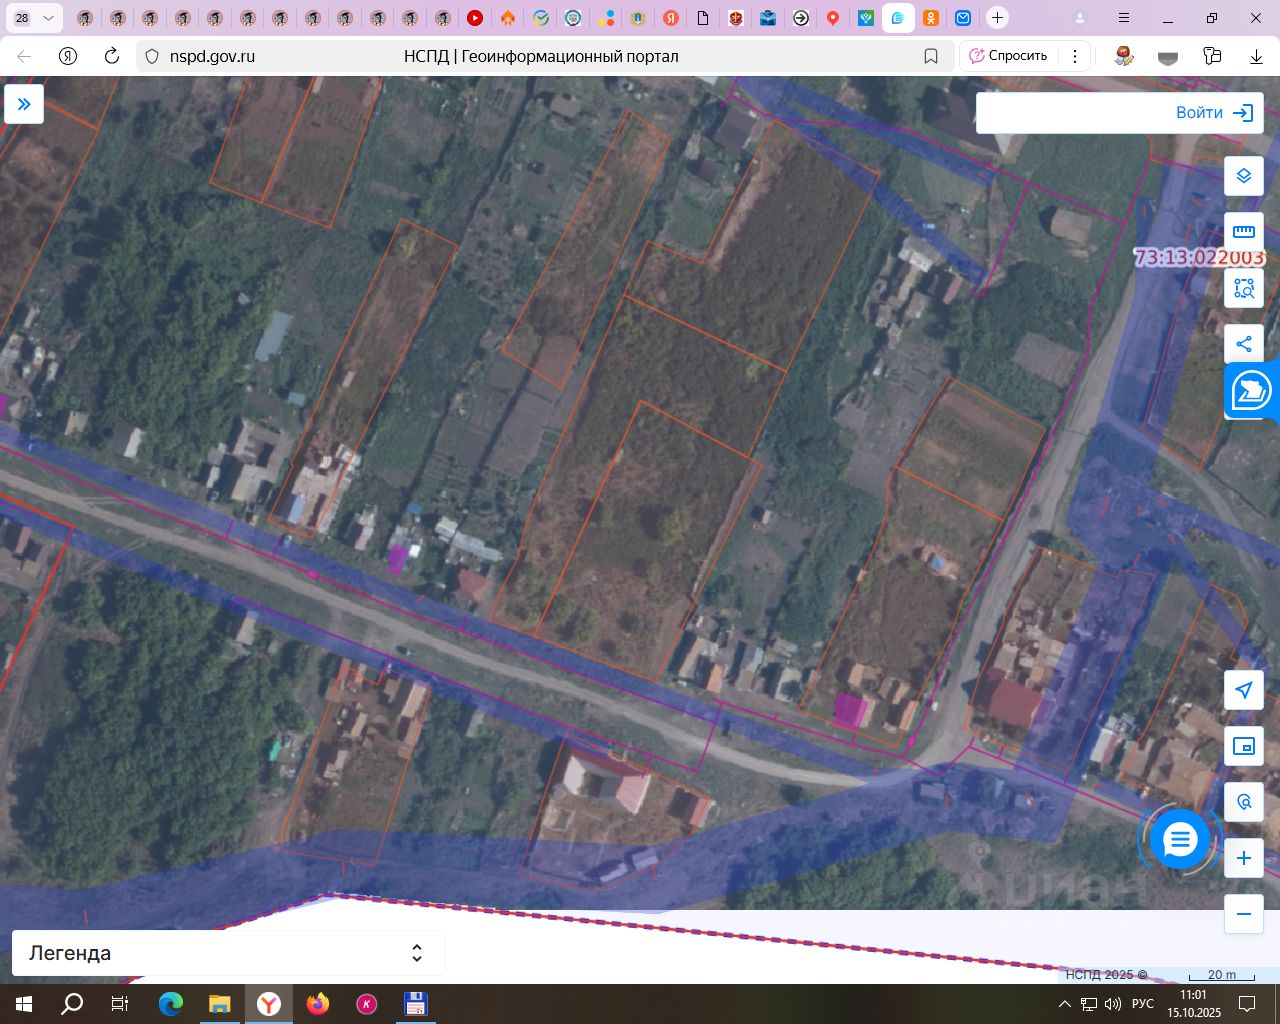
Task: Click the nspd.gov.ru address field
Action: 212,56
